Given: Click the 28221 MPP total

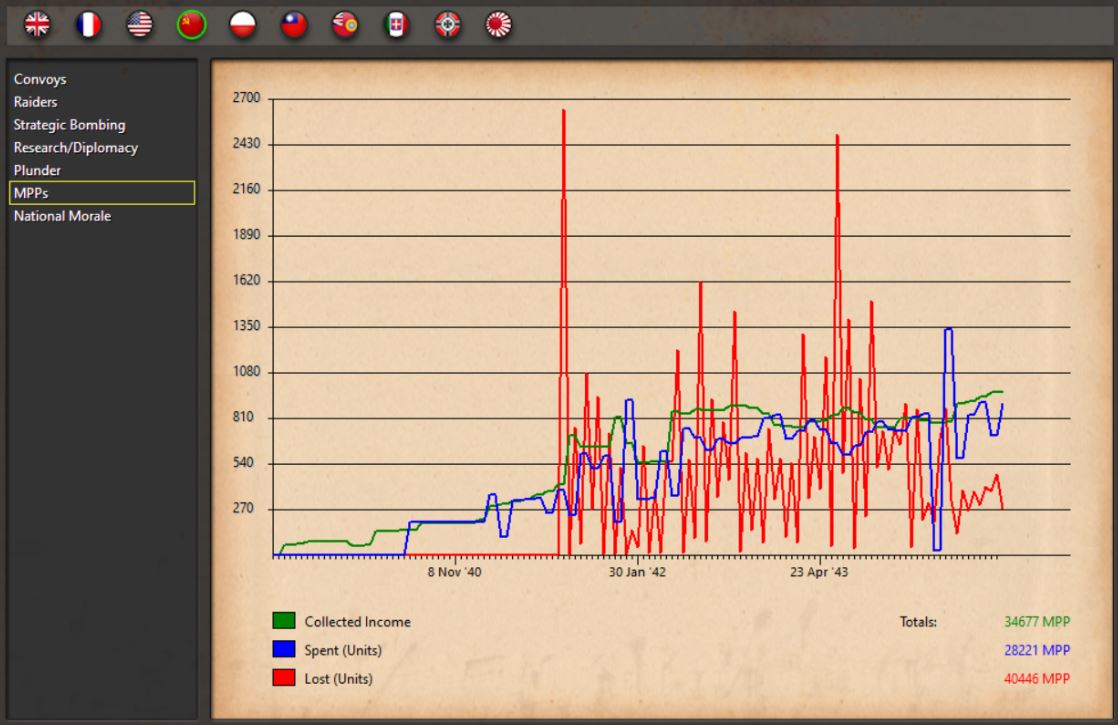Looking at the screenshot, I should [1037, 650].
